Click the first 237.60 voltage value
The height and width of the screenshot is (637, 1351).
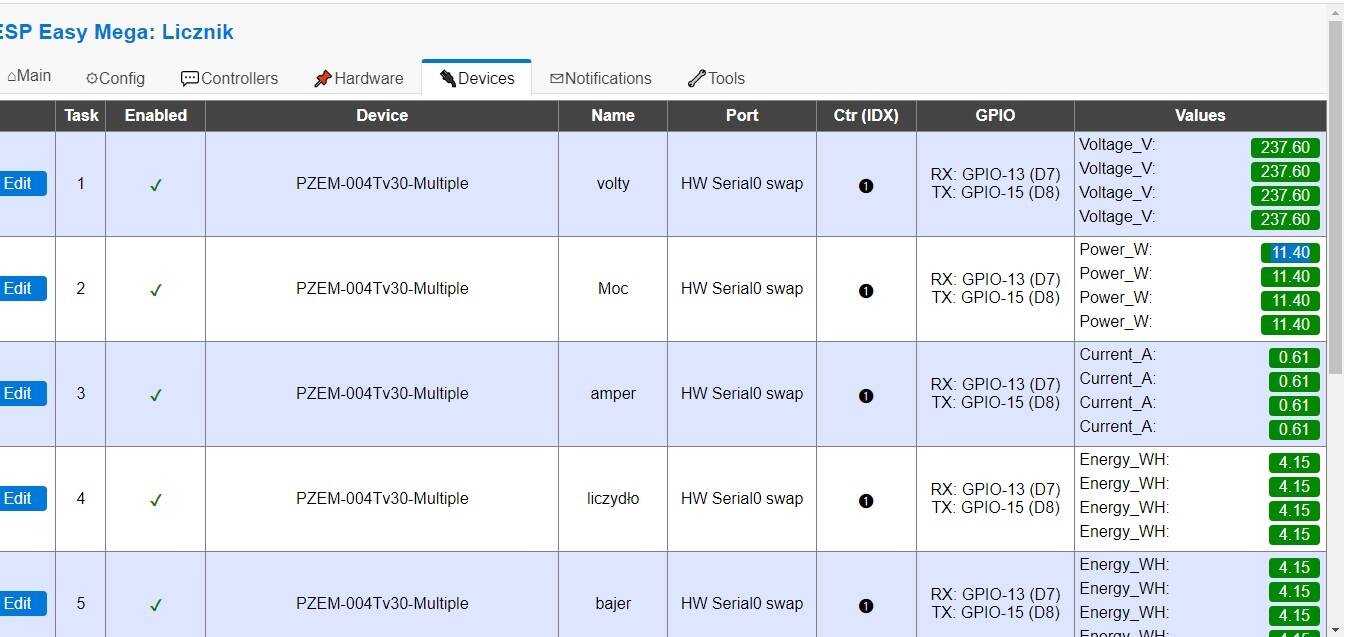click(1285, 148)
